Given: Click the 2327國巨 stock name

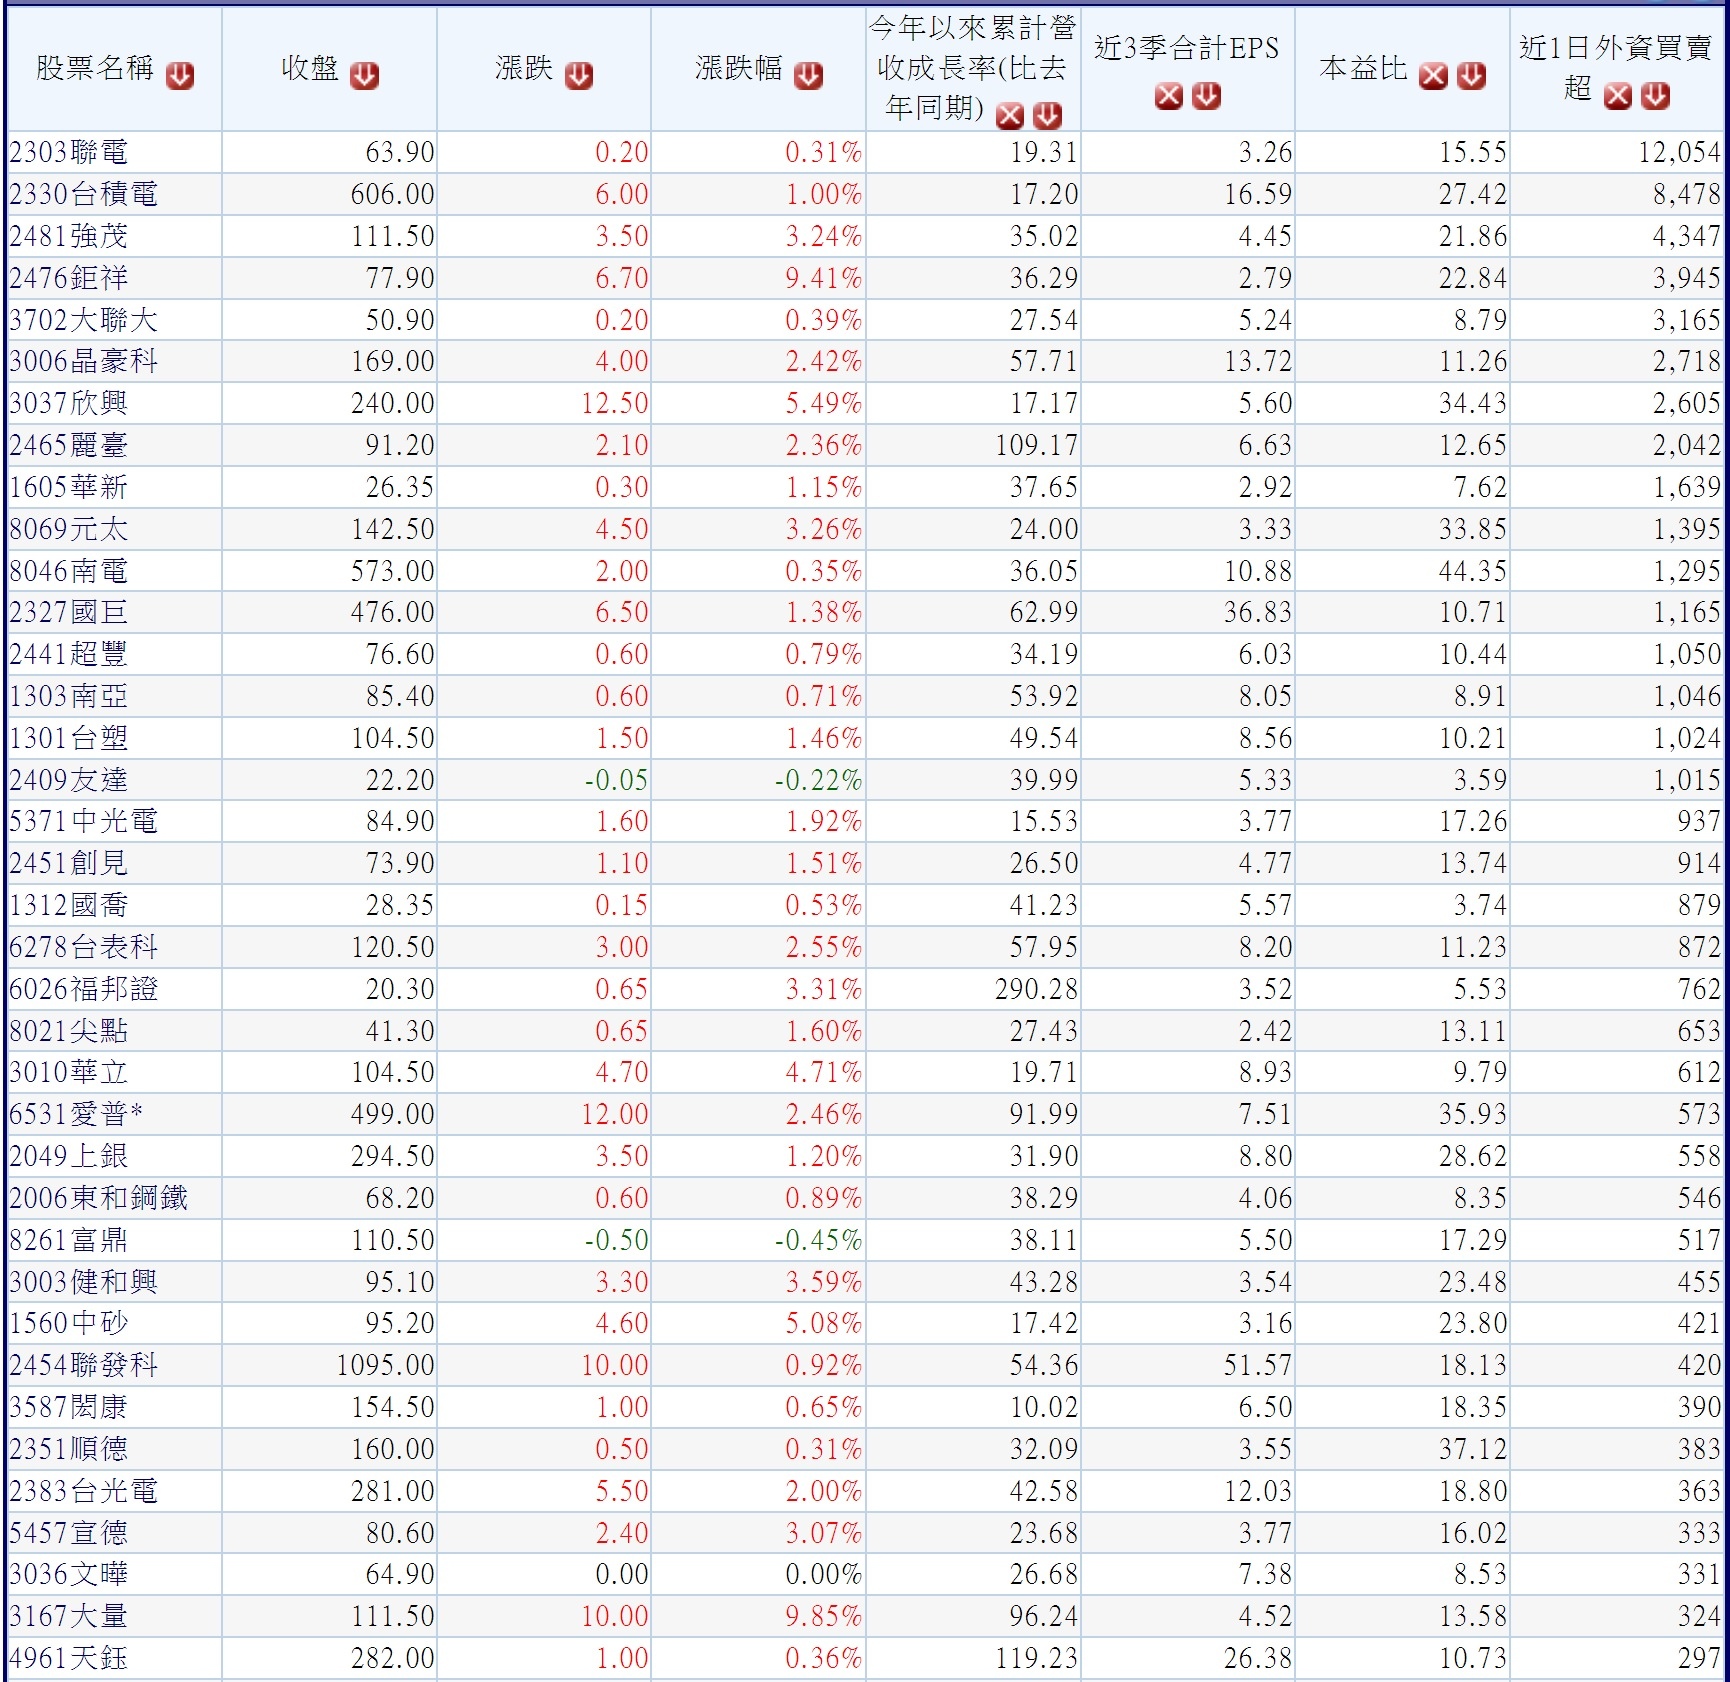Looking at the screenshot, I should point(69,612).
